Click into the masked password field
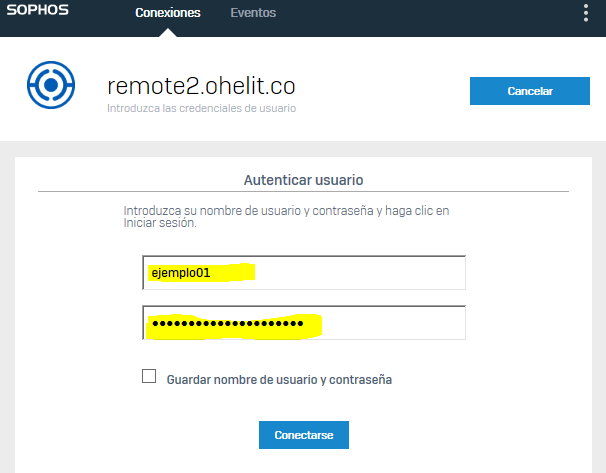The image size is (606, 473). click(x=304, y=323)
